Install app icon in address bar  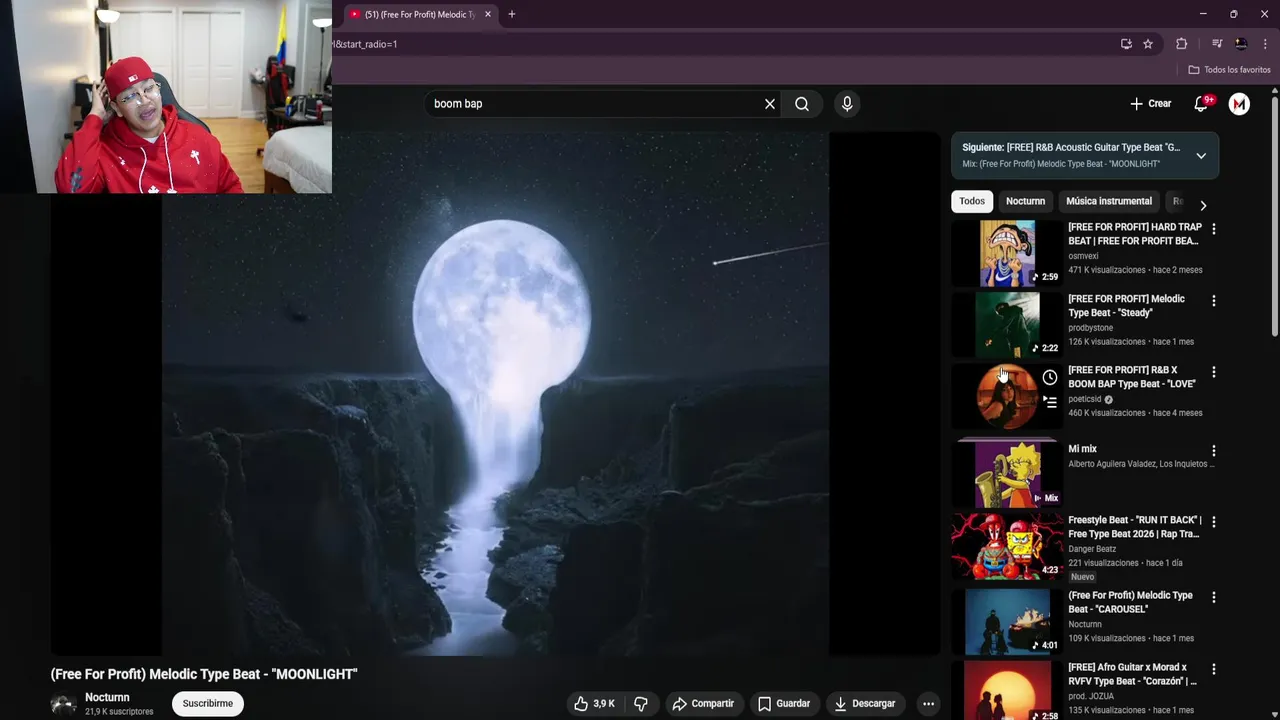tap(1126, 44)
